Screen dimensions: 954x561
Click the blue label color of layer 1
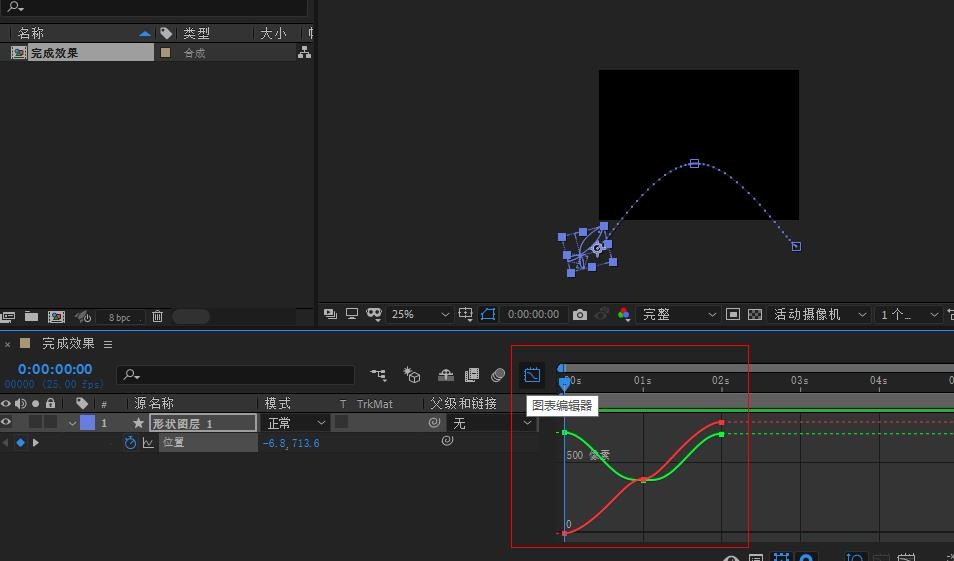point(88,422)
